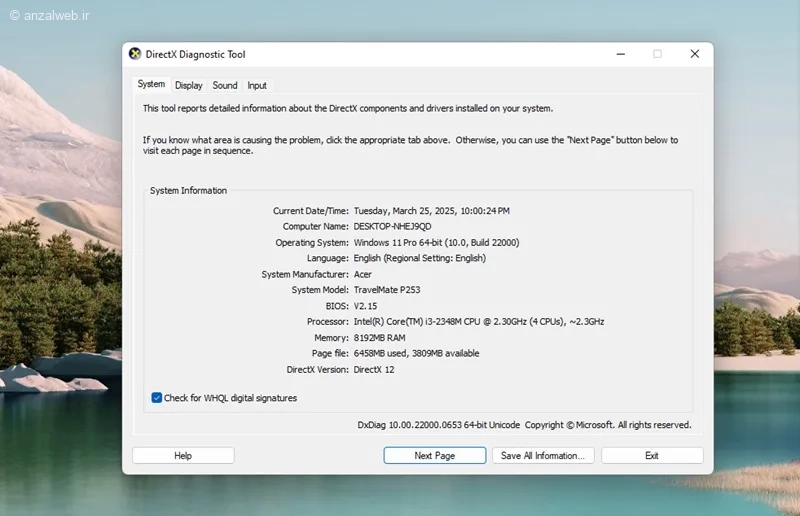The width and height of the screenshot is (800, 516).
Task: Switch to the System tab
Action: point(151,84)
